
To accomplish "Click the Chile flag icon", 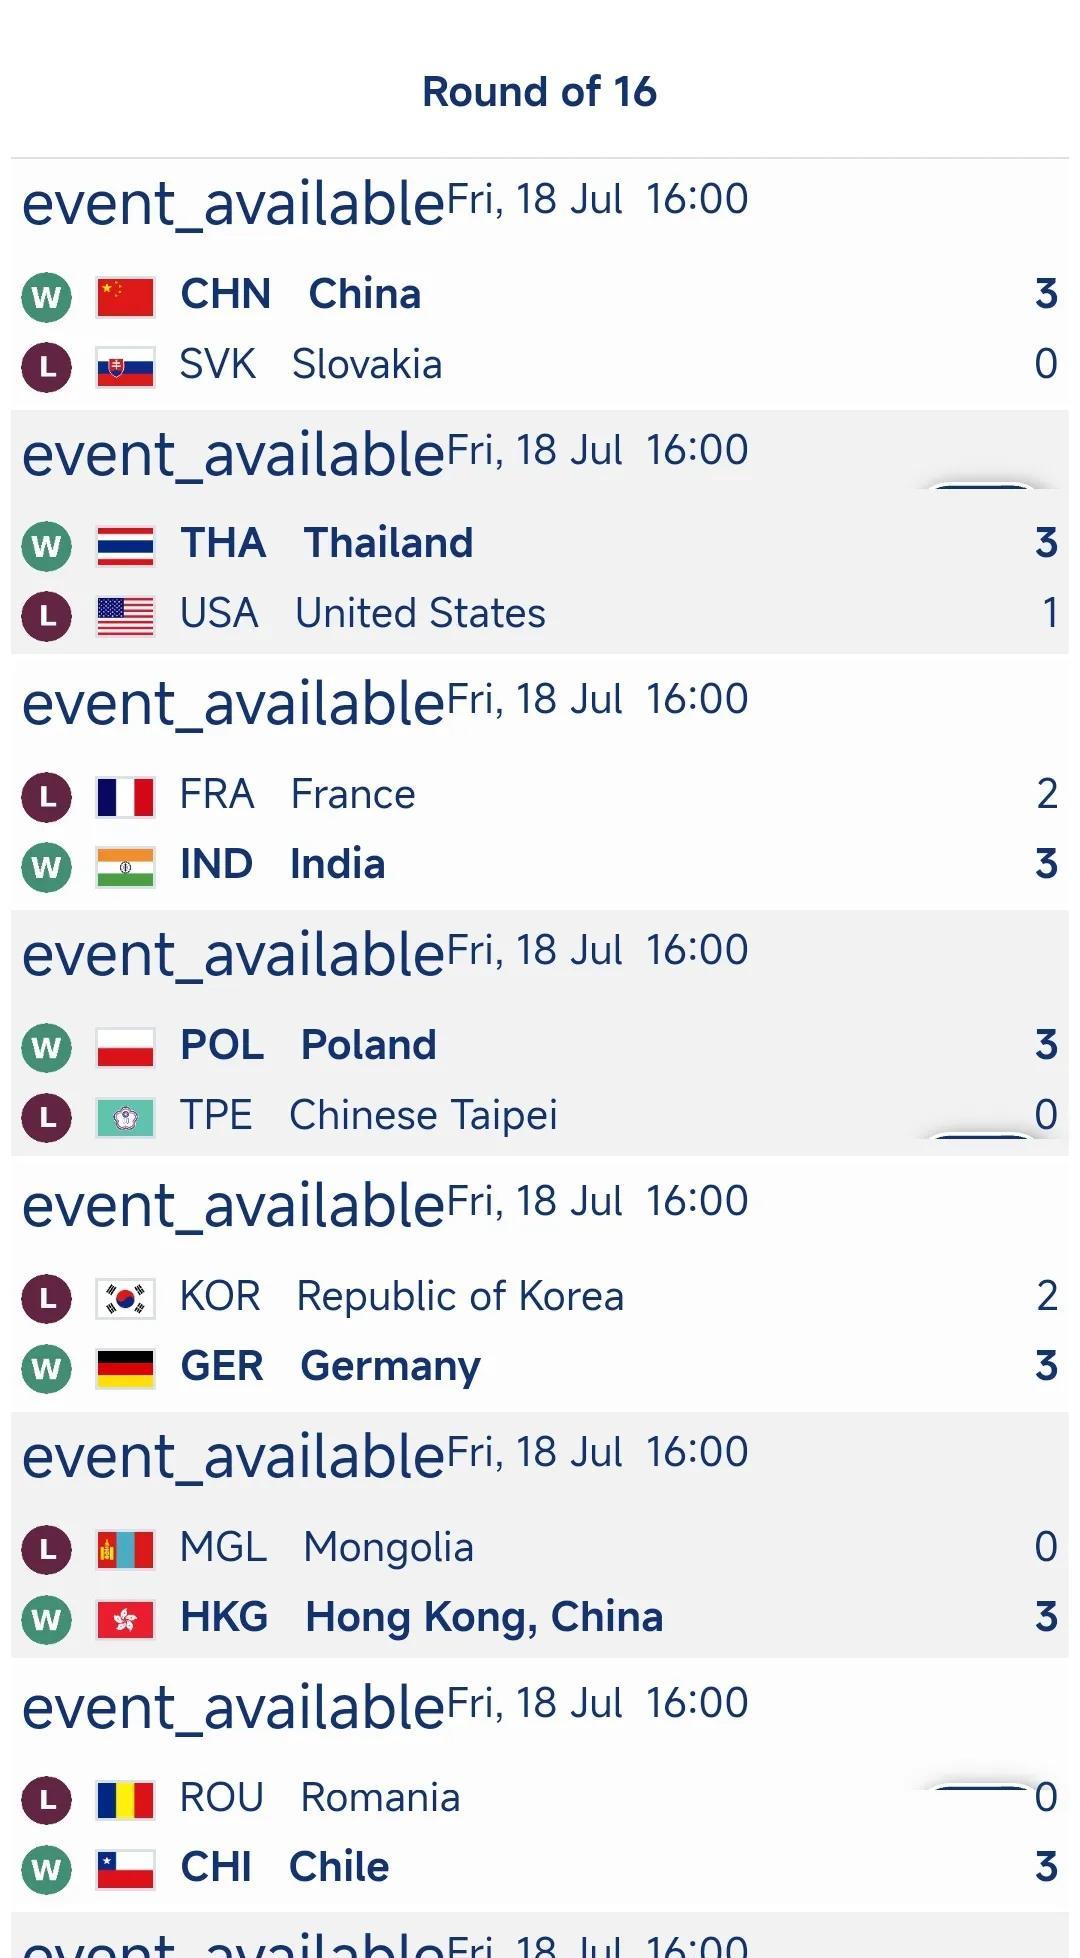I will pos(125,1869).
